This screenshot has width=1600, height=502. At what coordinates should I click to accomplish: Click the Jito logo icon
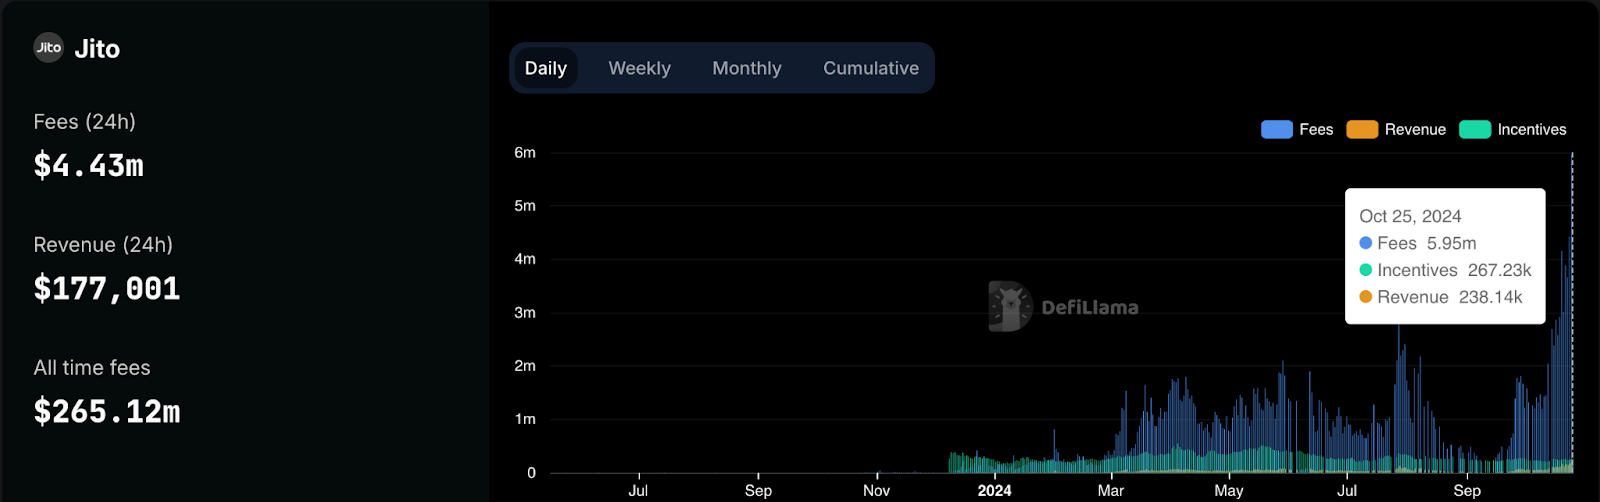coord(49,48)
